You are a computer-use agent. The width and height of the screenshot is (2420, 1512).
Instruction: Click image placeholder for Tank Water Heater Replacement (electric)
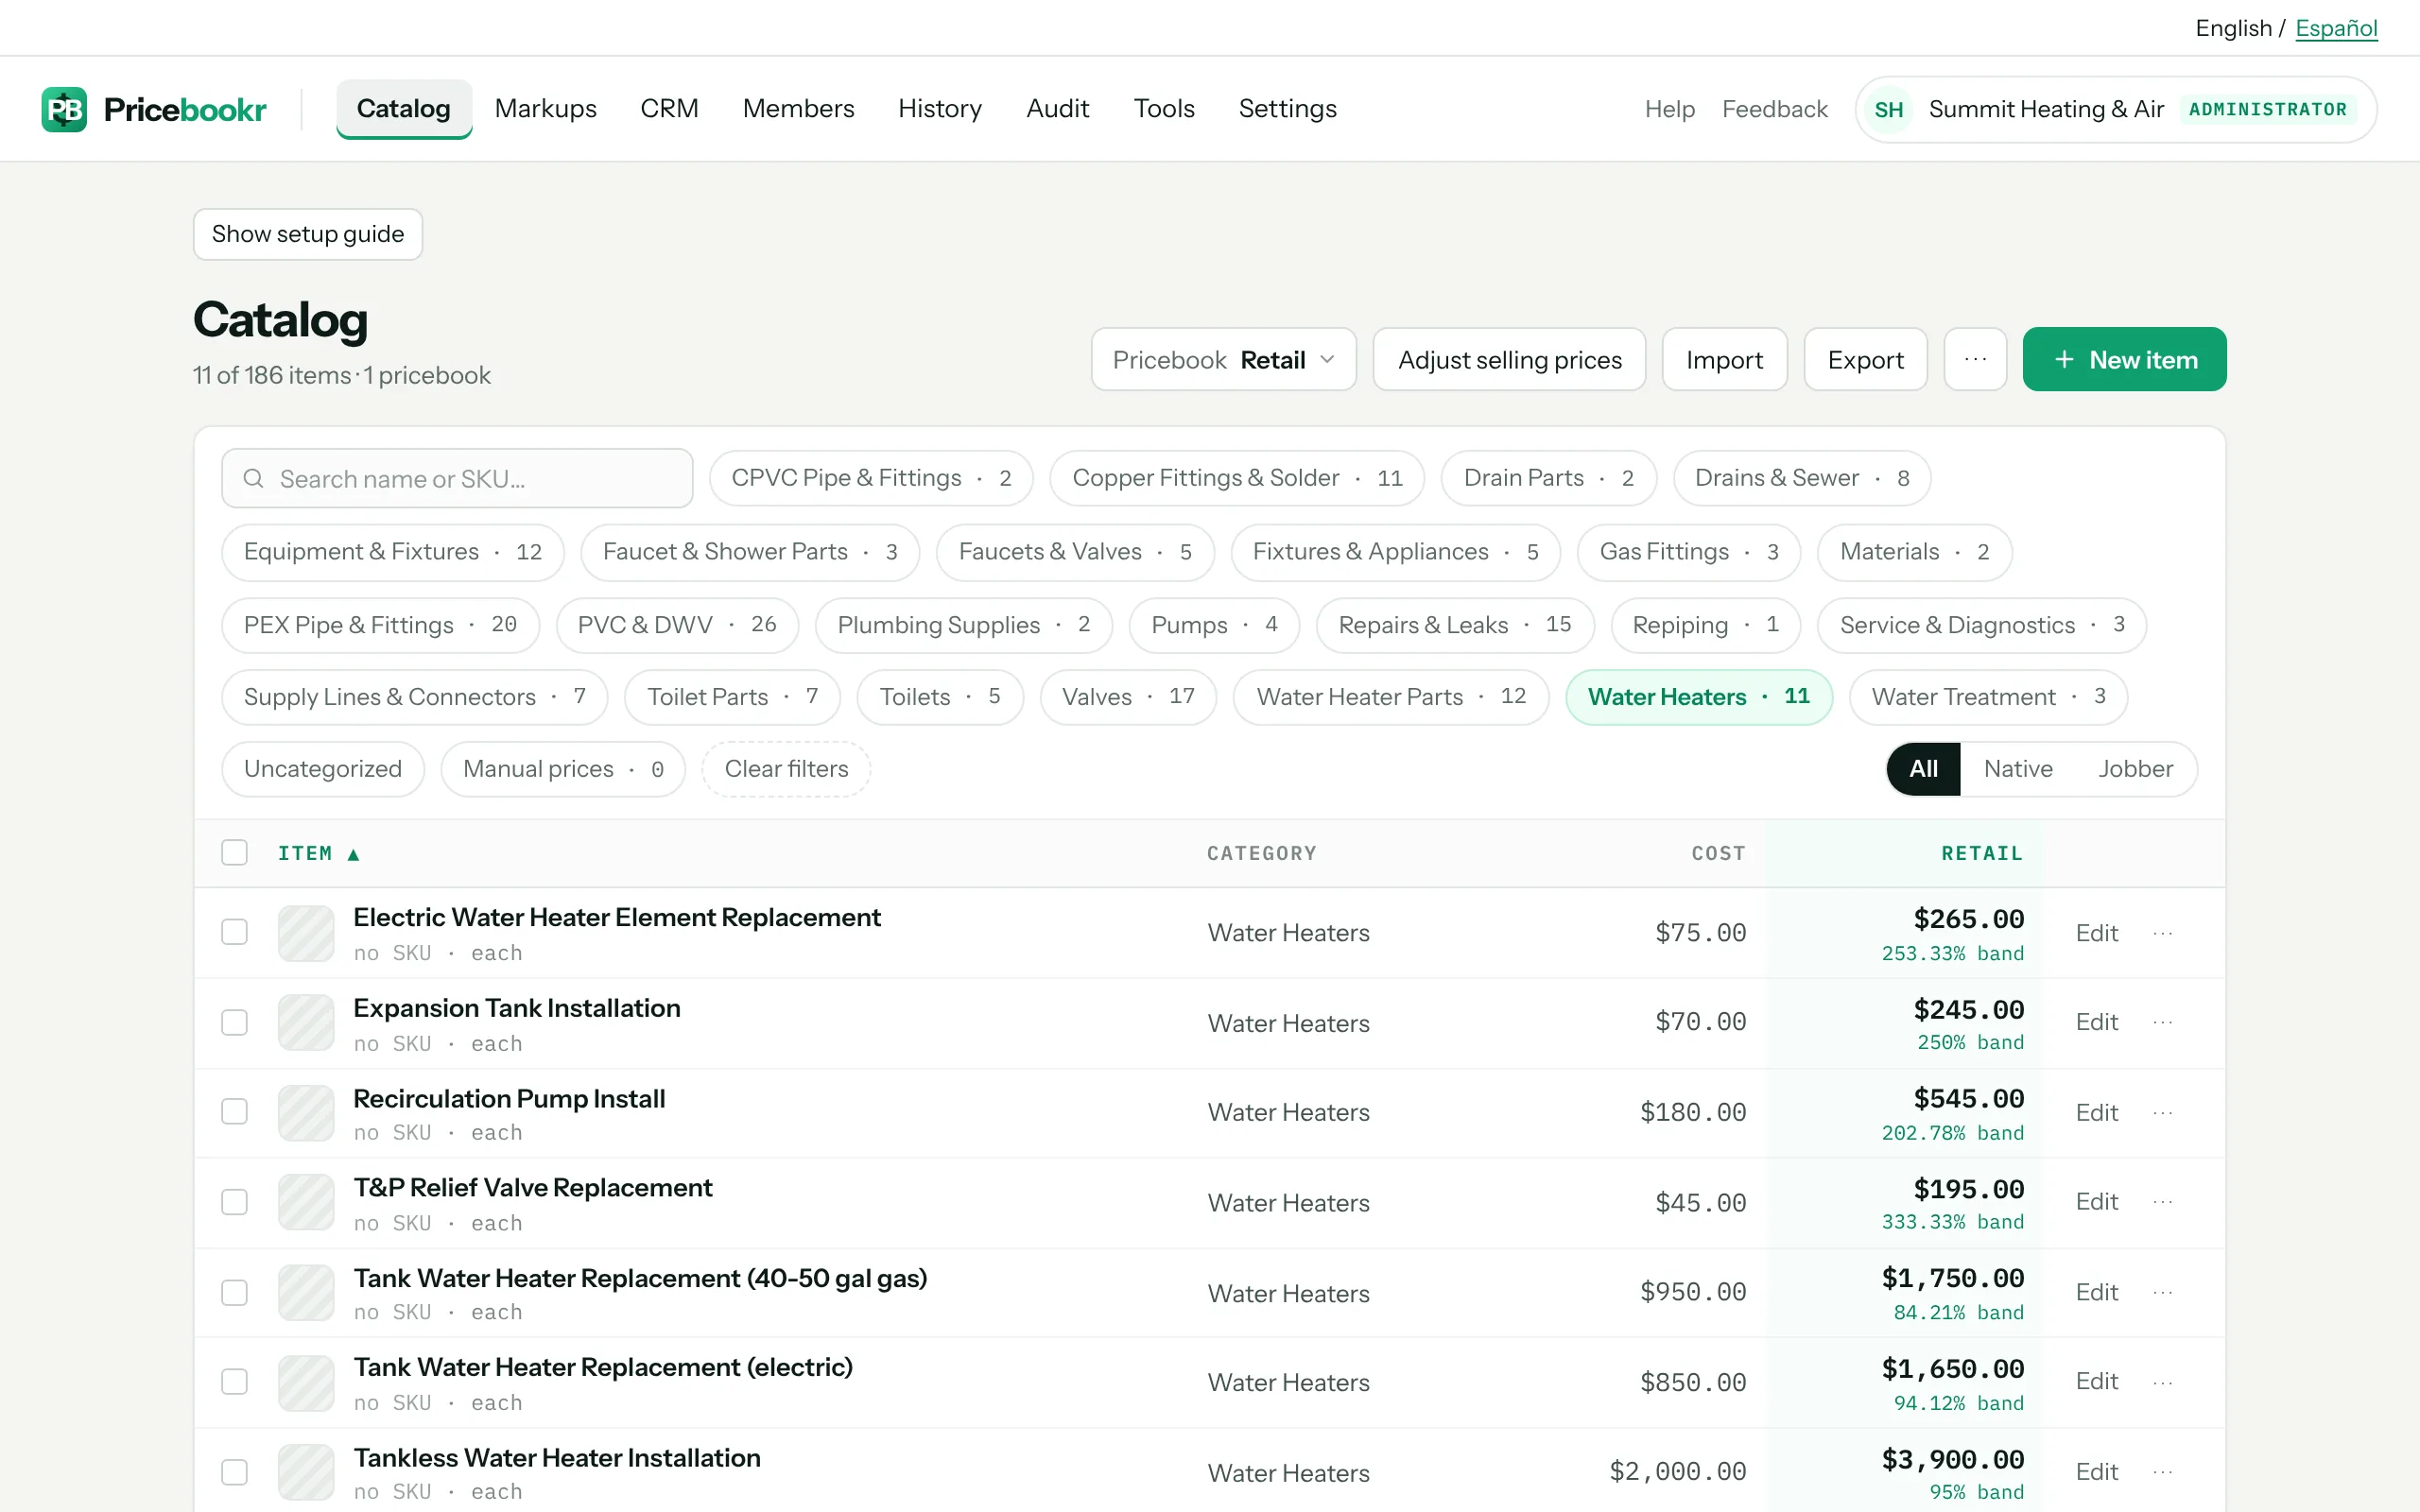click(306, 1382)
